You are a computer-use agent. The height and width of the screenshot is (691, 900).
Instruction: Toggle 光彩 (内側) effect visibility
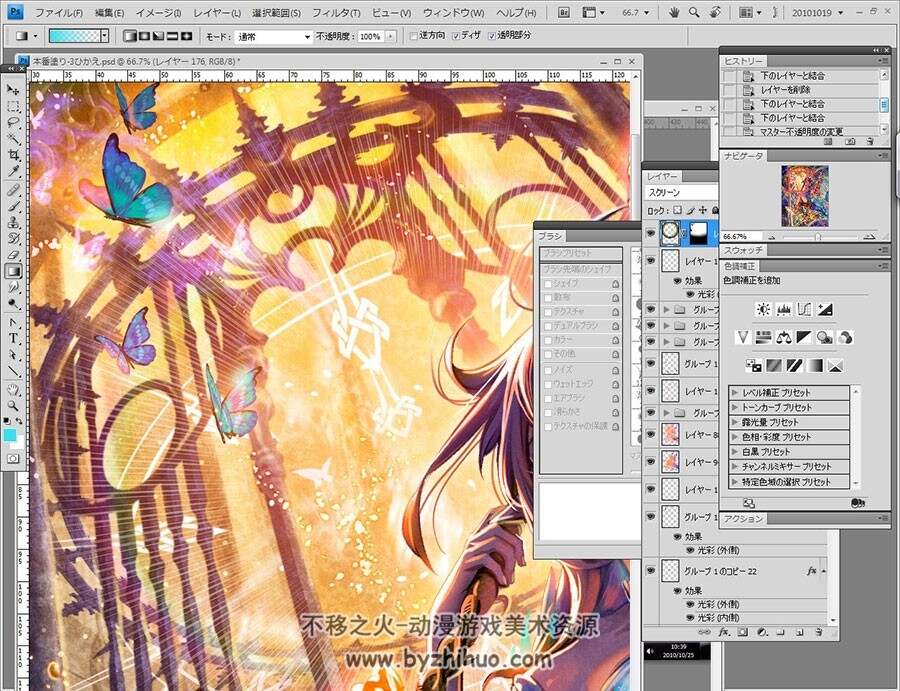[690, 618]
